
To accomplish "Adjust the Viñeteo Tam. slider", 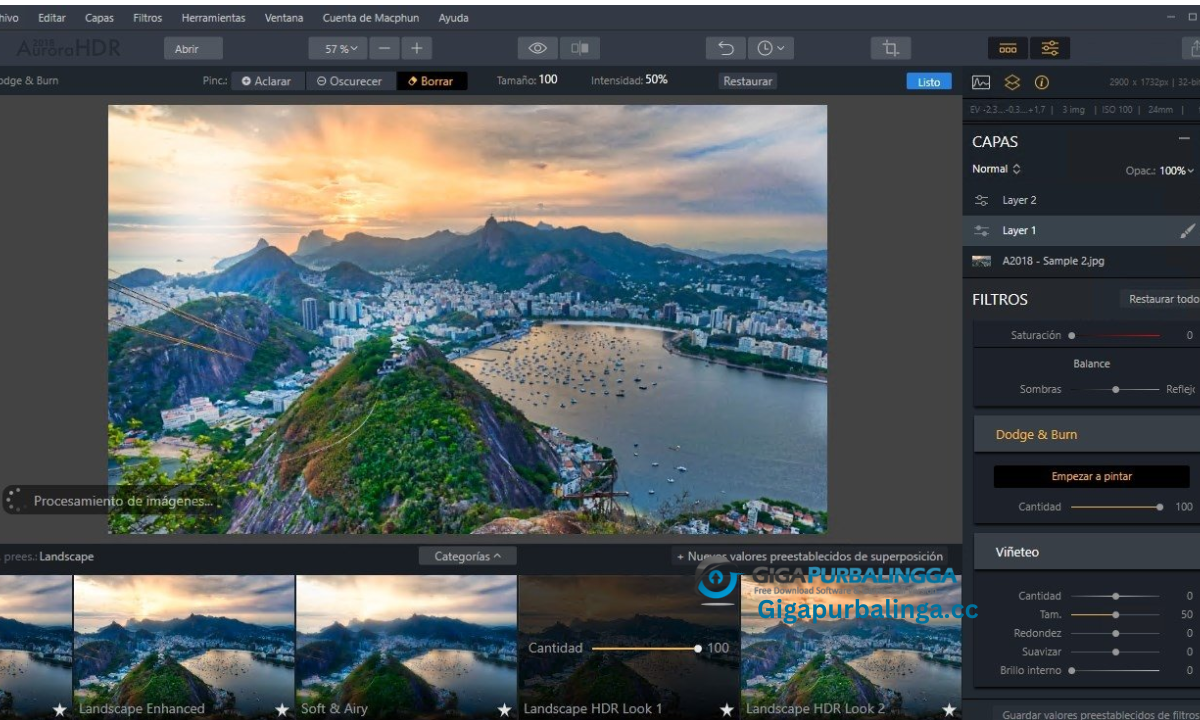I will click(1116, 615).
